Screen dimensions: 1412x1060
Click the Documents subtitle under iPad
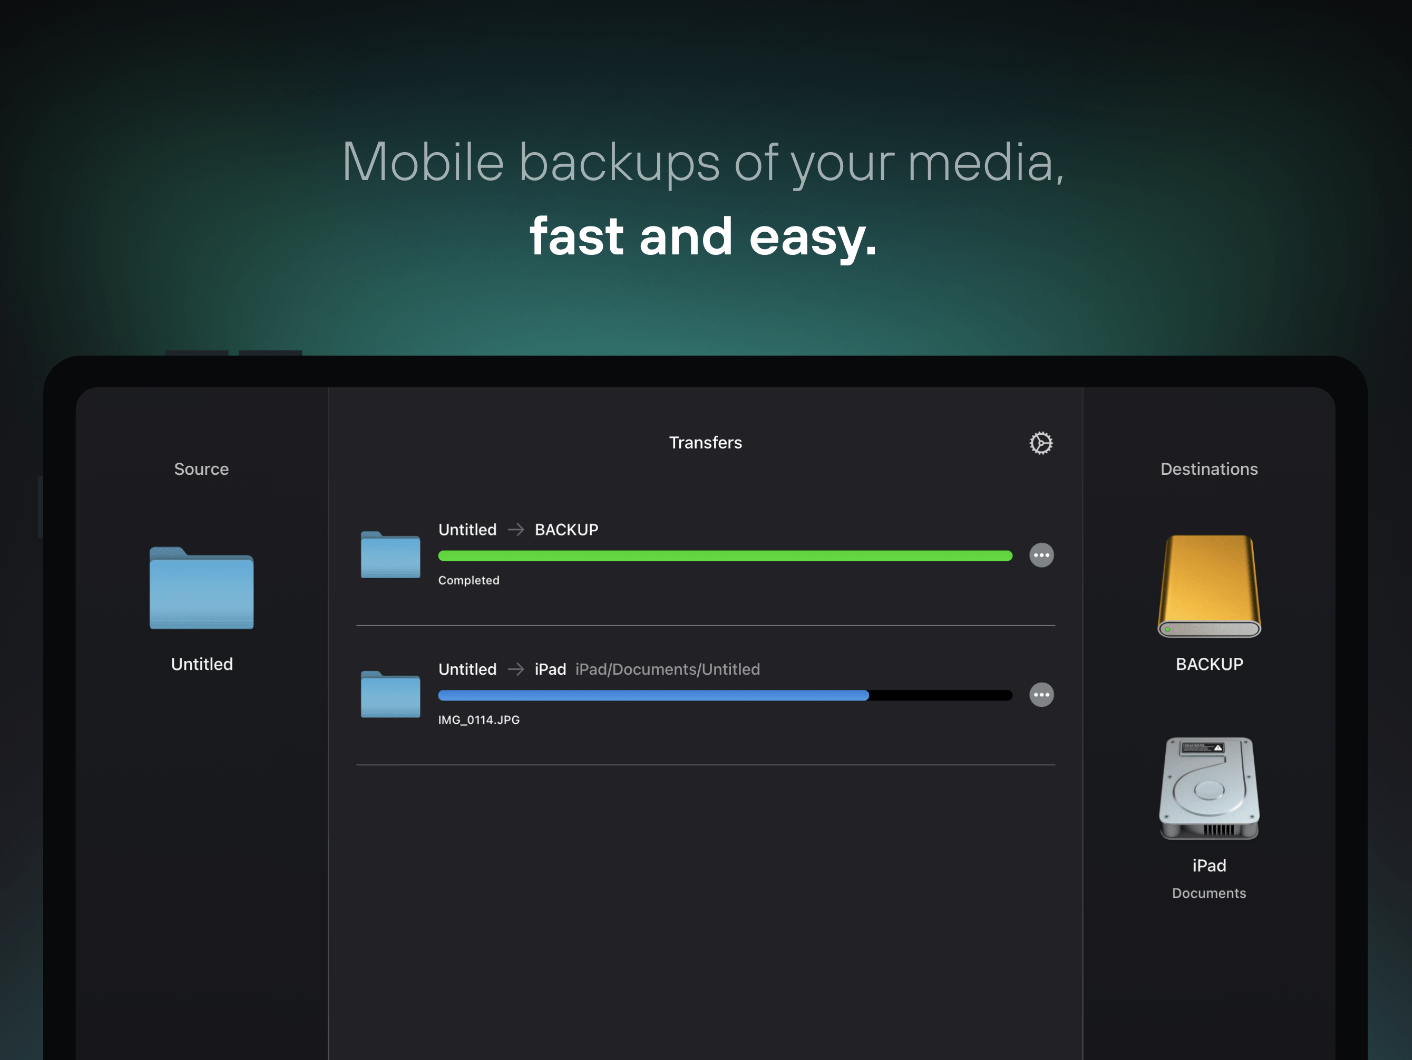coord(1209,893)
